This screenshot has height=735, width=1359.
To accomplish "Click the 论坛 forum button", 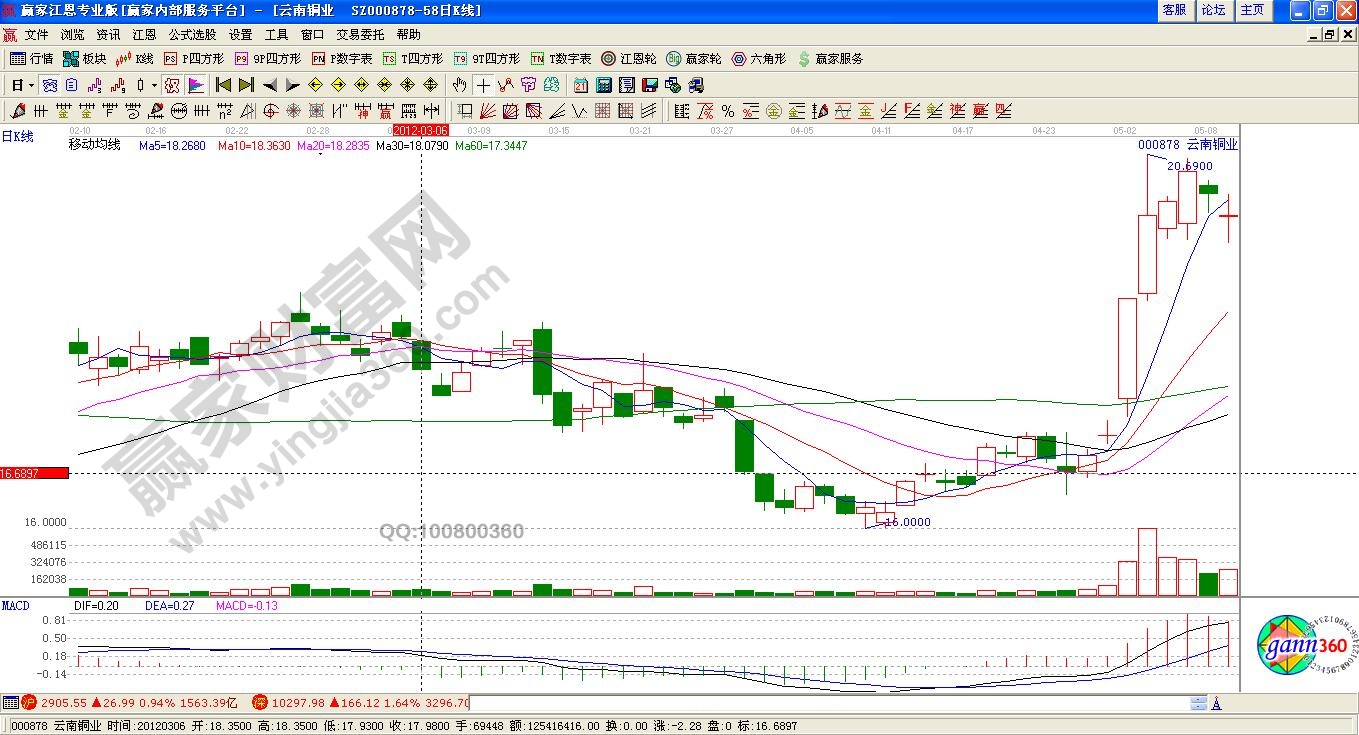I will tap(1212, 10).
